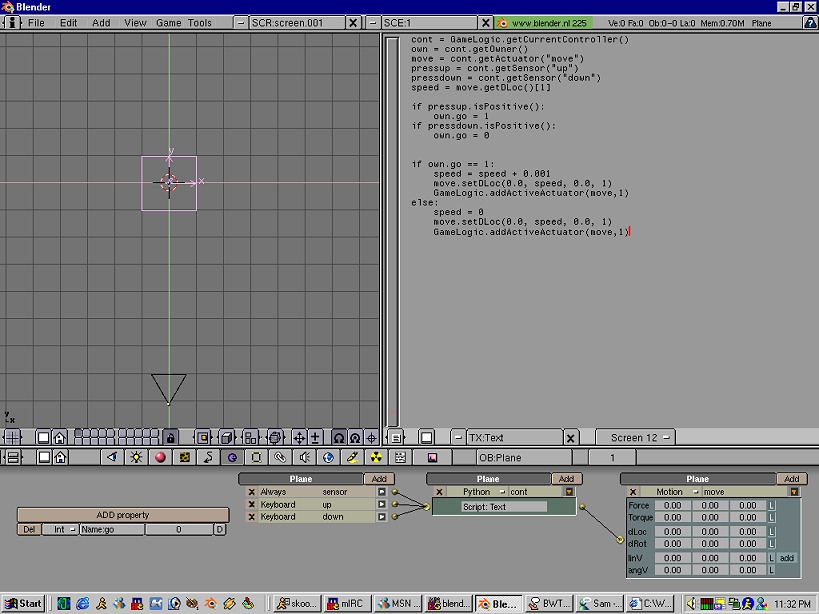
Task: Open the Material buttons (red sphere icon)
Action: coord(160,458)
